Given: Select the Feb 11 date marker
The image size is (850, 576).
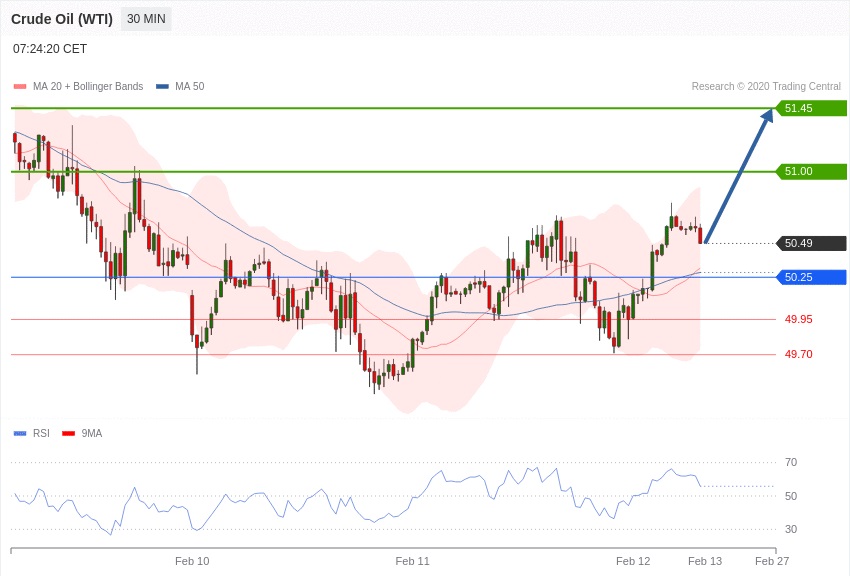Looking at the screenshot, I should pos(412,561).
